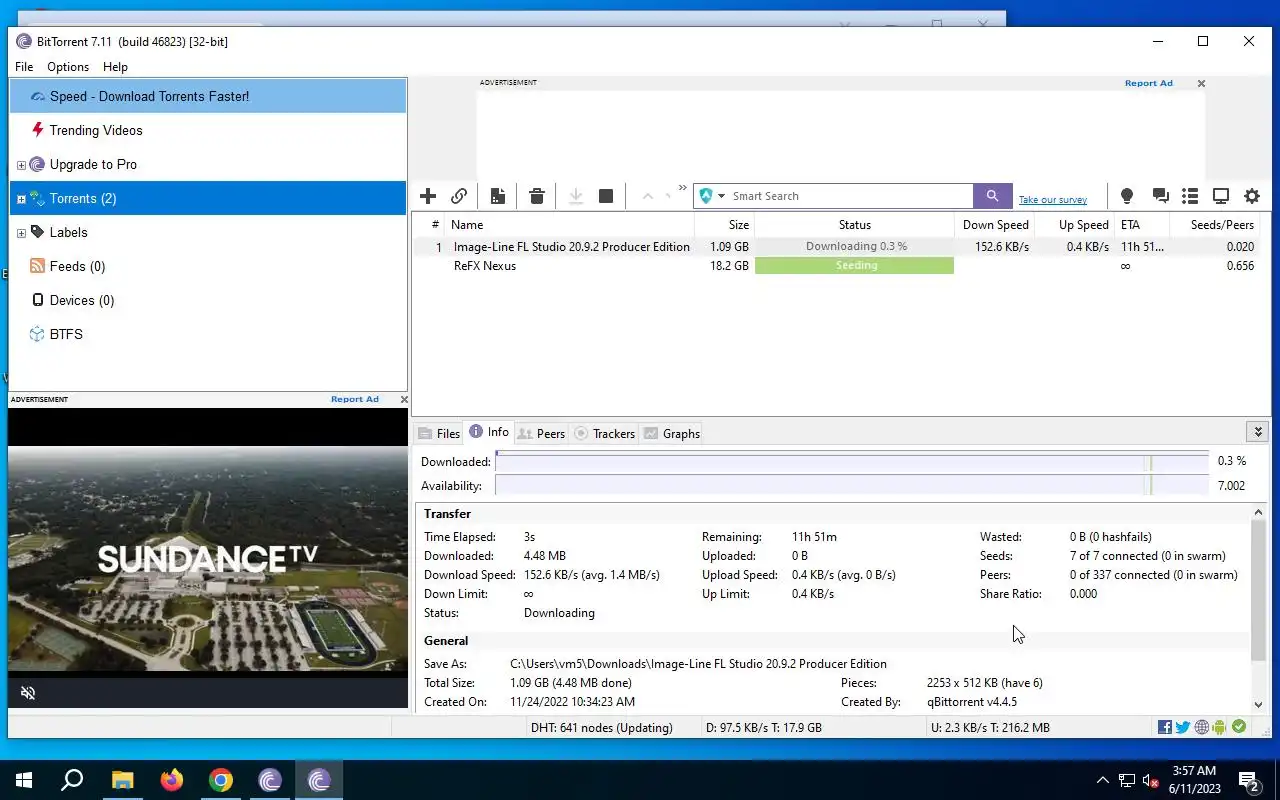Click the Add Torrent plus icon
Screen dimensions: 1280x800
tap(428, 196)
